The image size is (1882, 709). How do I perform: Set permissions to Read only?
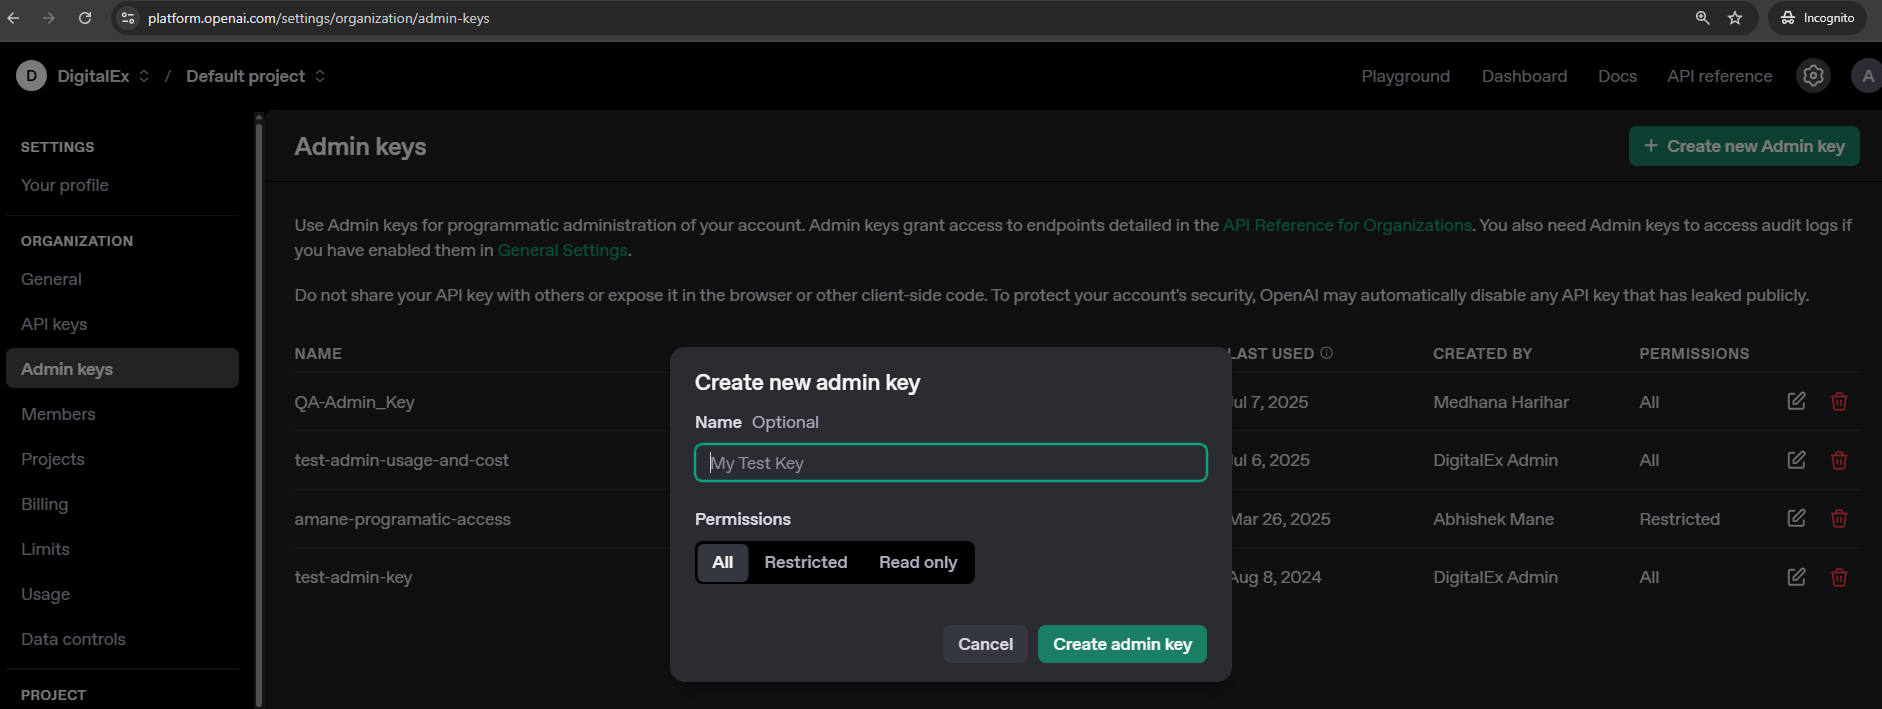coord(917,562)
